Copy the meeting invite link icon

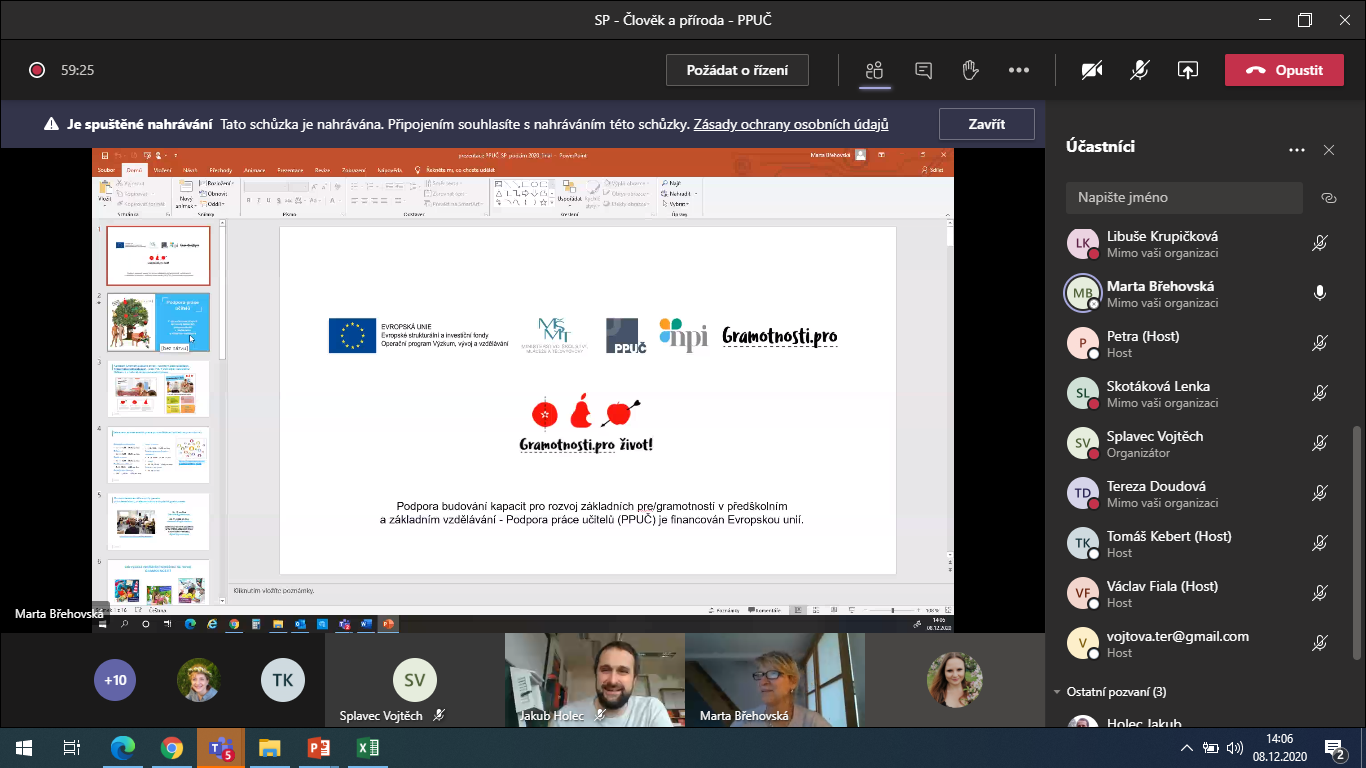[1328, 198]
